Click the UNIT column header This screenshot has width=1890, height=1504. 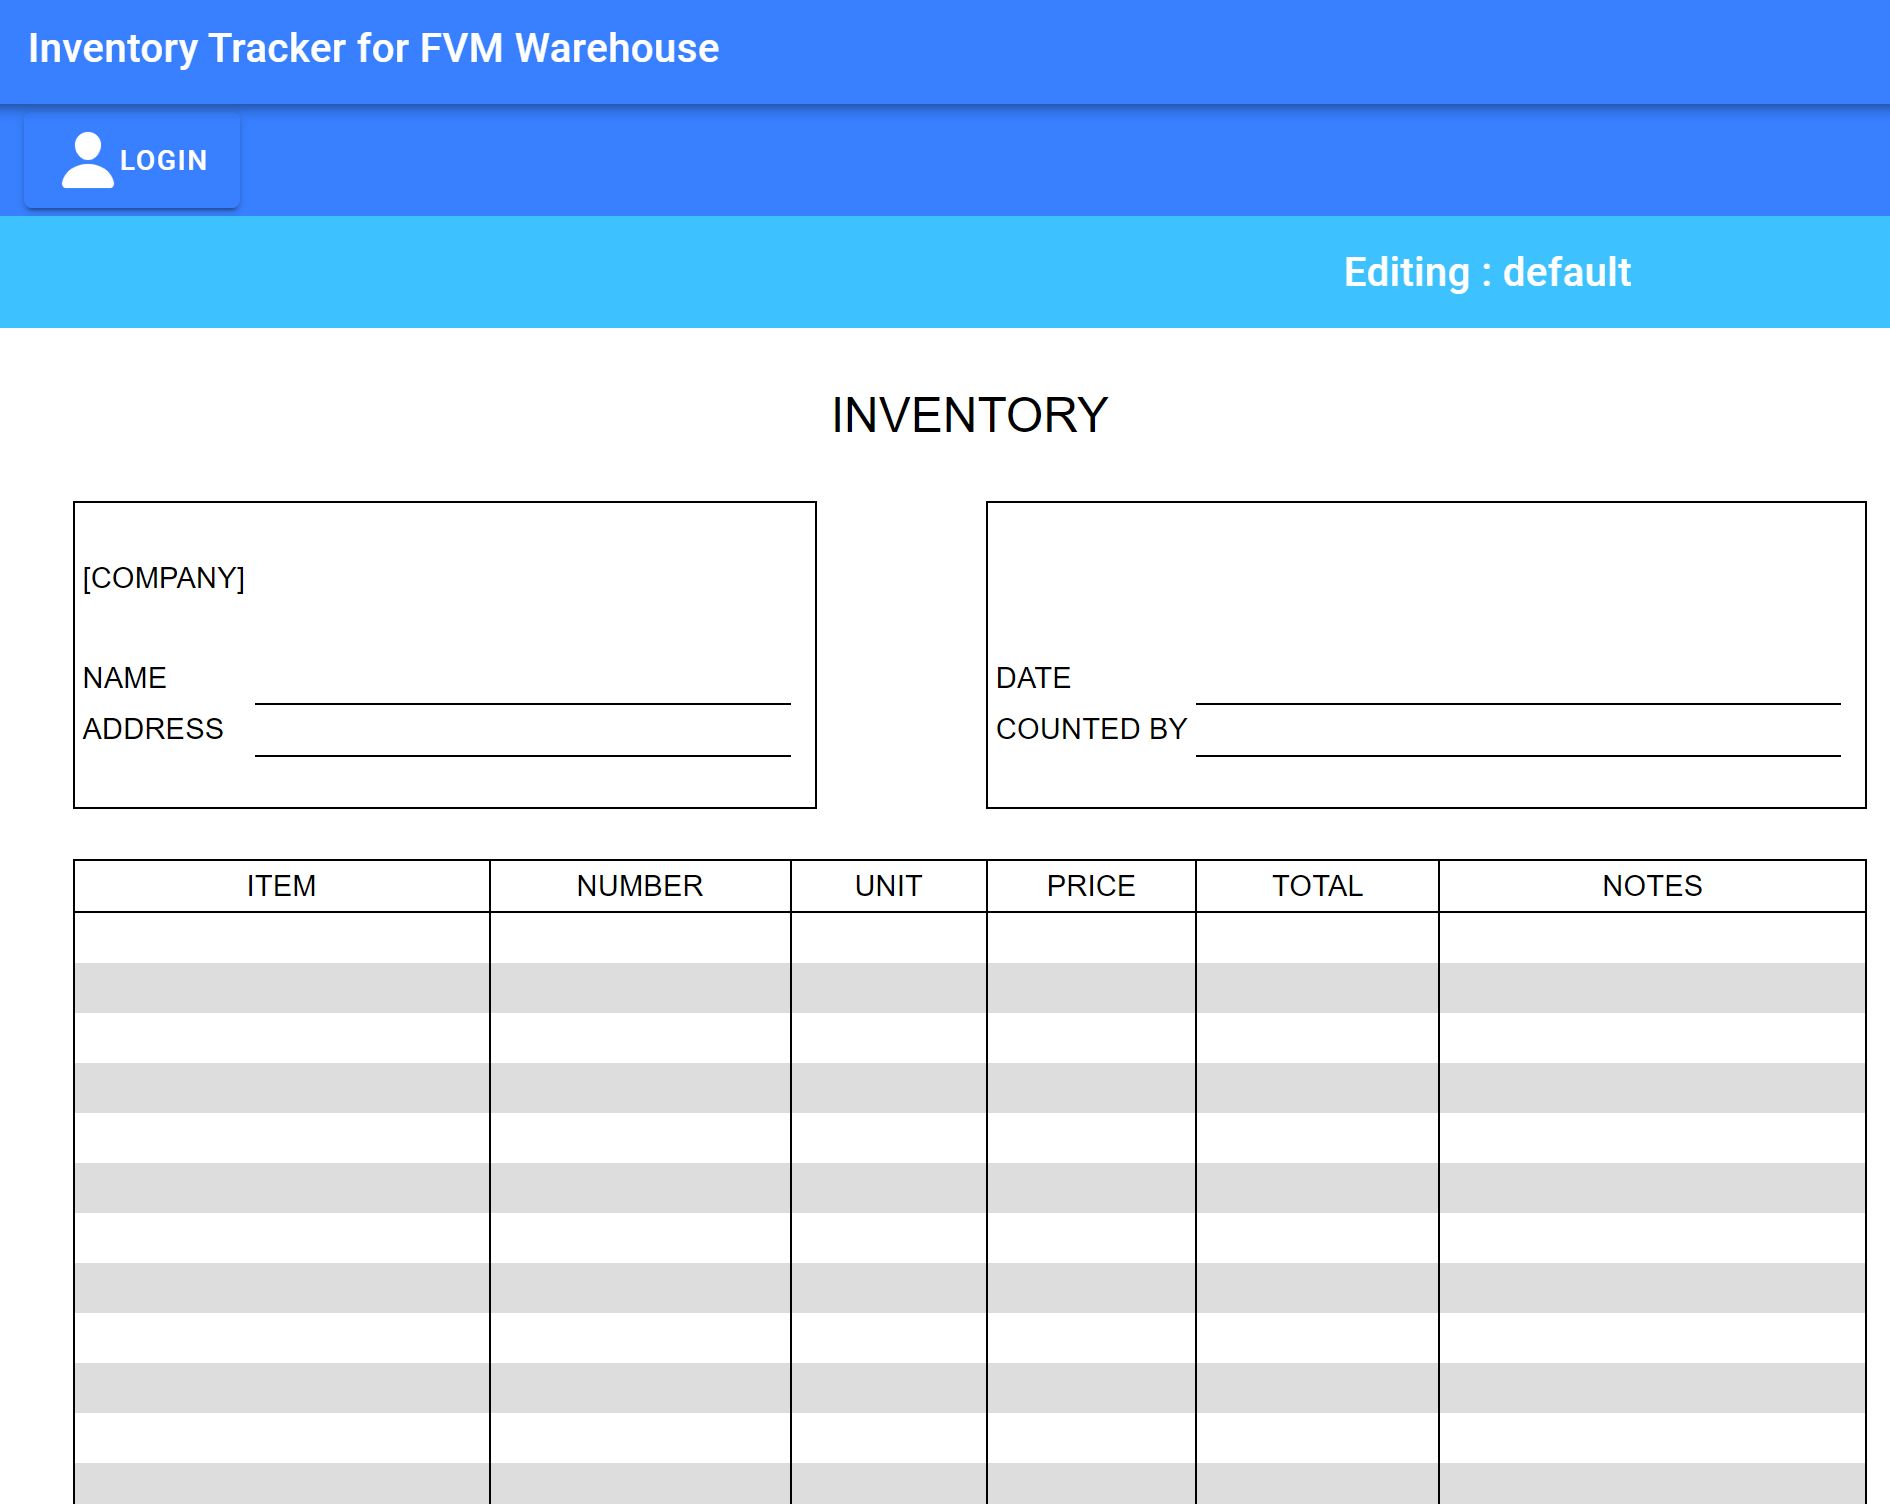click(889, 886)
